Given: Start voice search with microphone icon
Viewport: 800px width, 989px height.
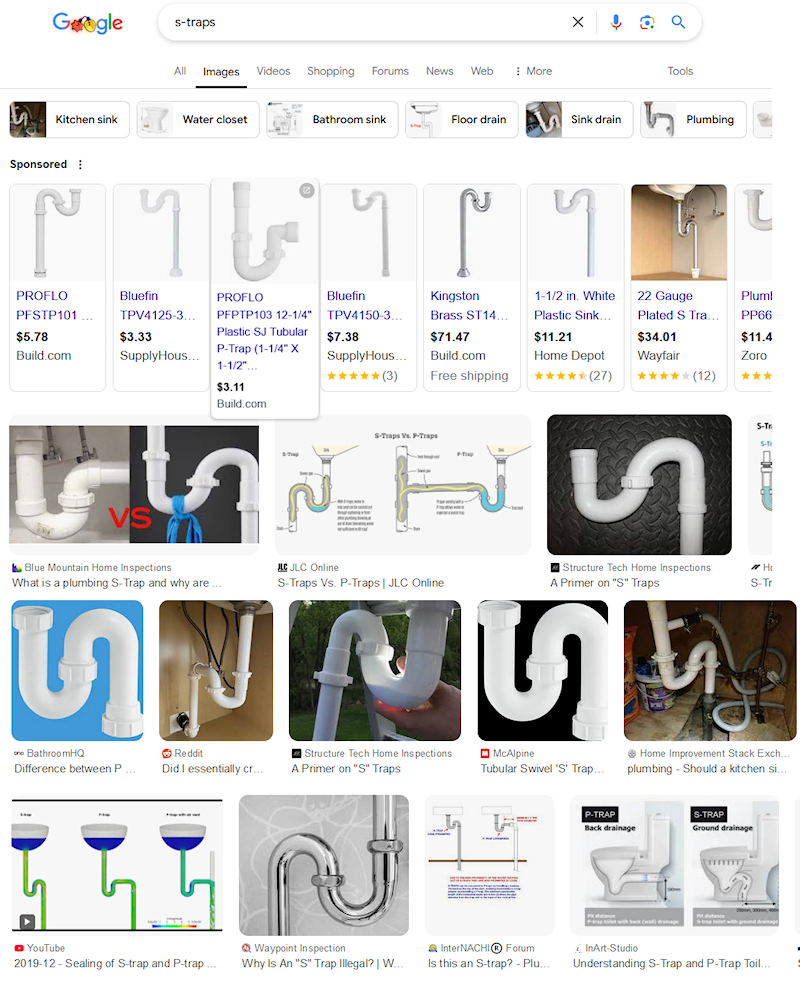Looking at the screenshot, I should (616, 22).
